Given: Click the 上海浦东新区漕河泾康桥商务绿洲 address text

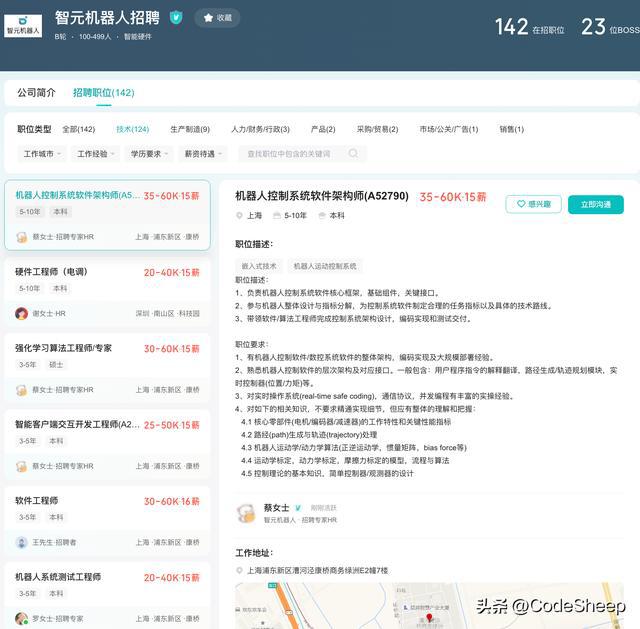Looking at the screenshot, I should coord(318,571).
